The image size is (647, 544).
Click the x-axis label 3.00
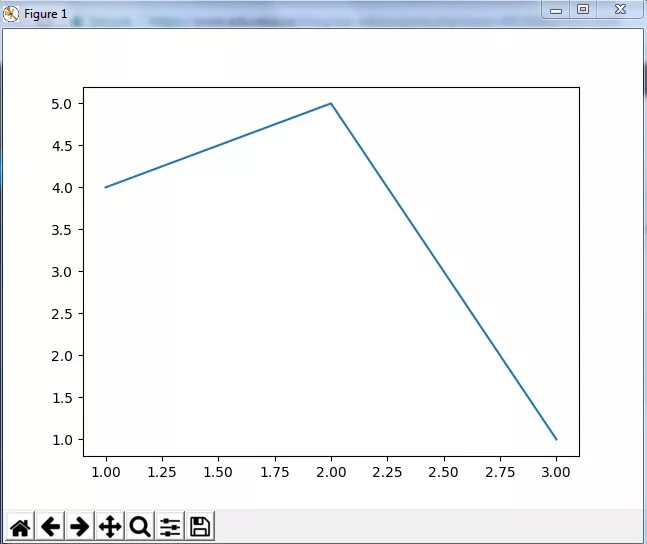pos(556,472)
